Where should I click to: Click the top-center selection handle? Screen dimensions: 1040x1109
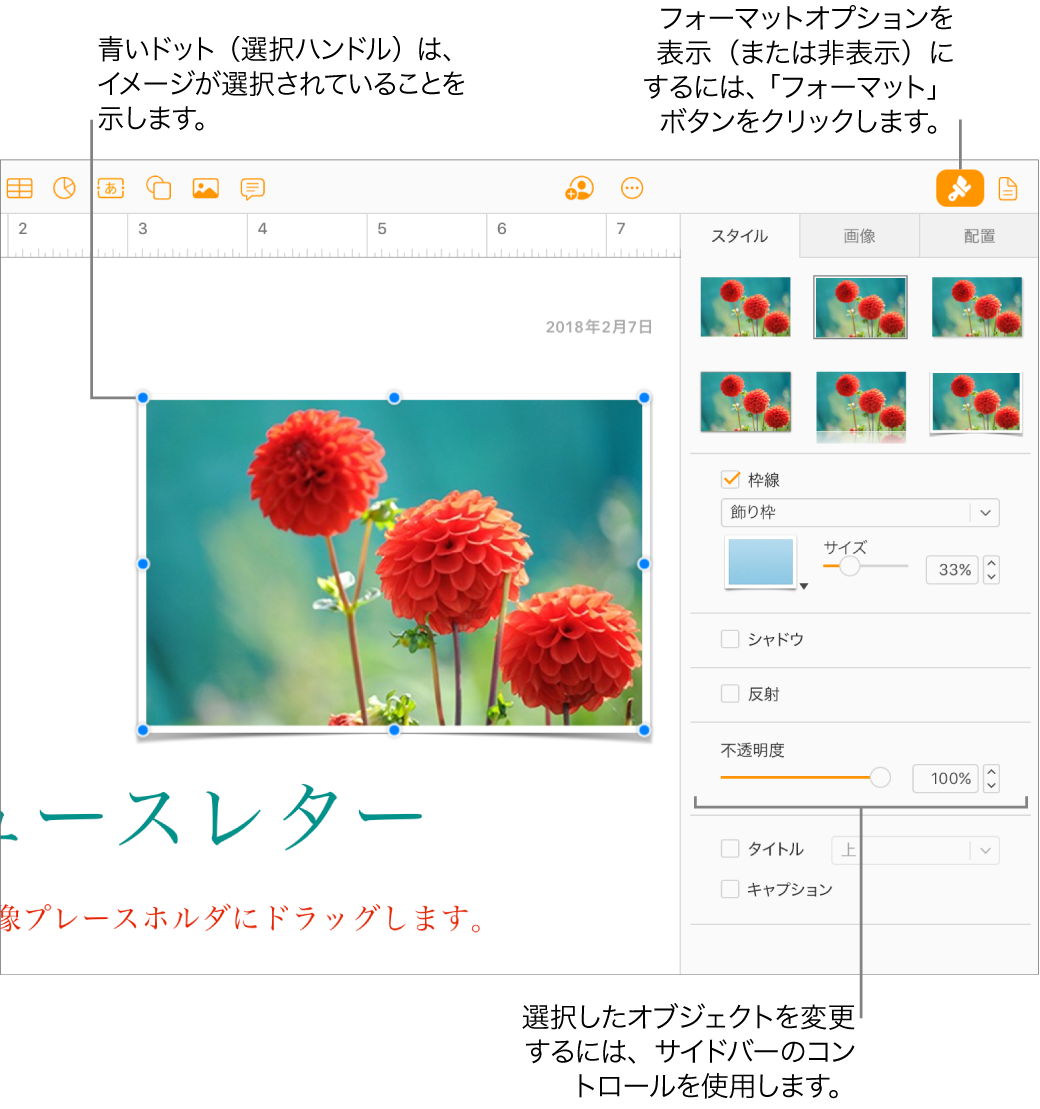394,398
